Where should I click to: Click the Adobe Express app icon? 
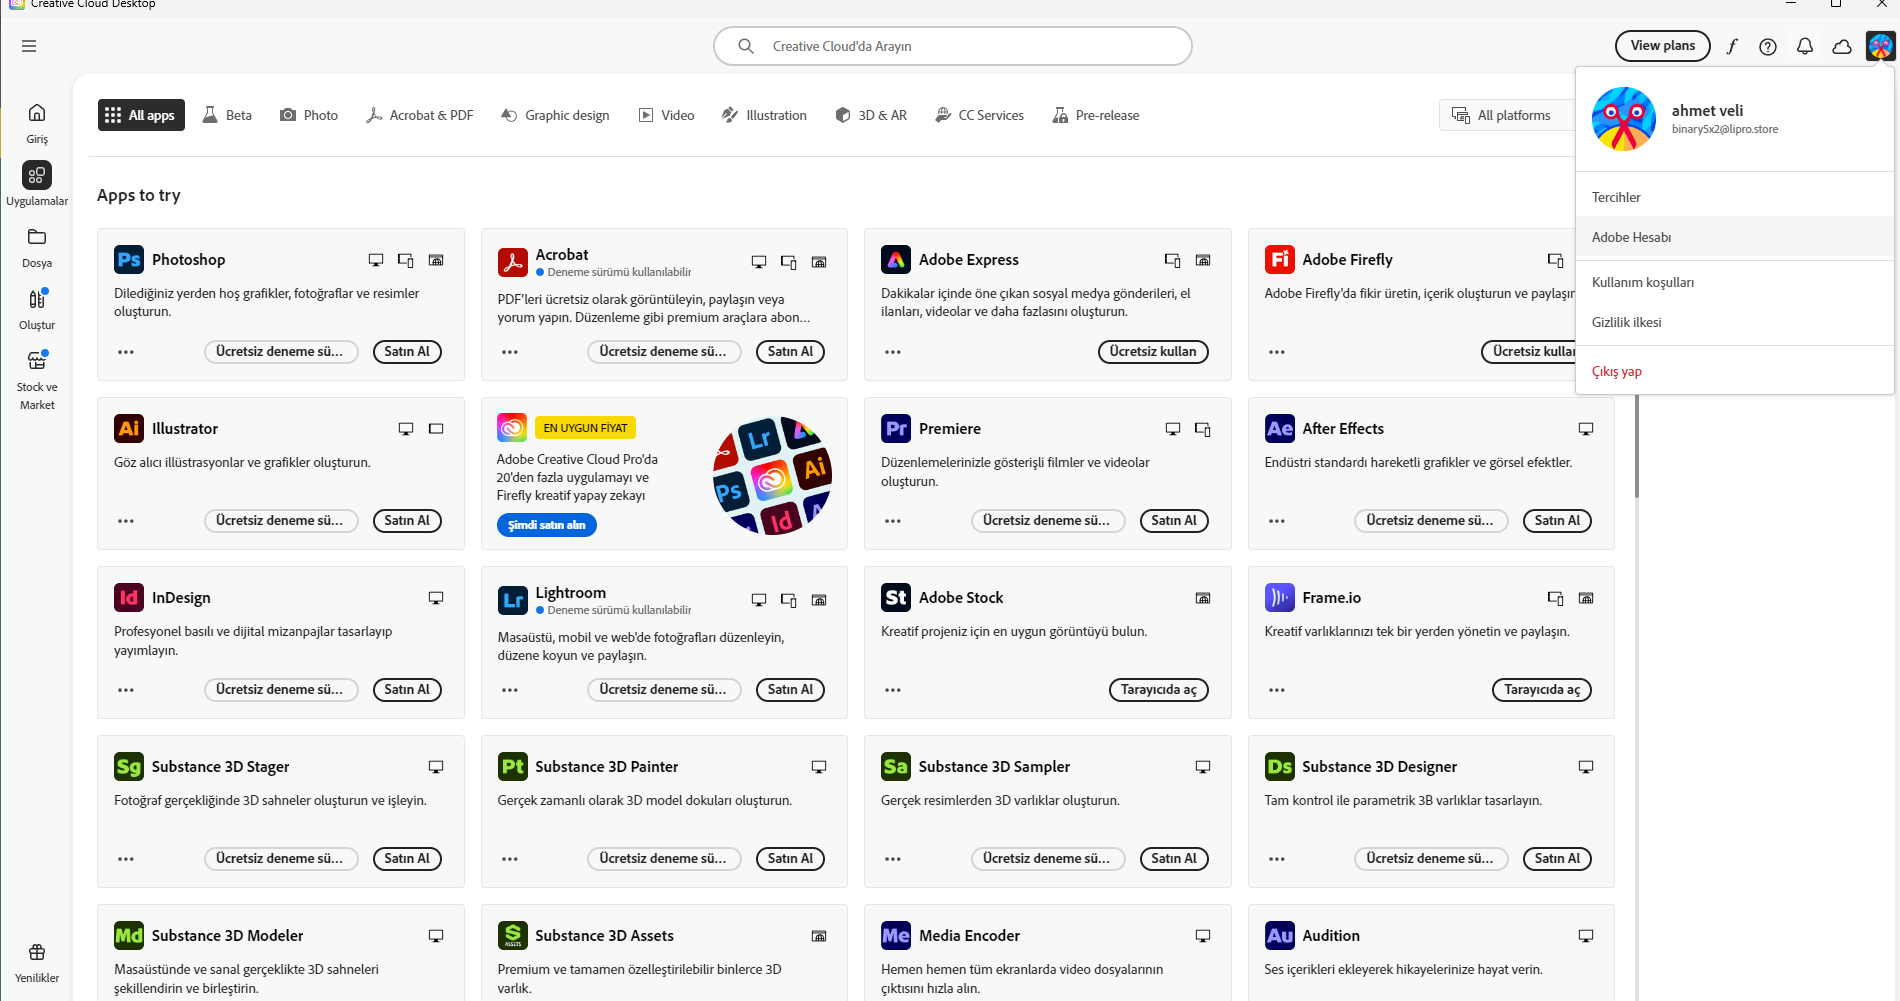(x=896, y=260)
